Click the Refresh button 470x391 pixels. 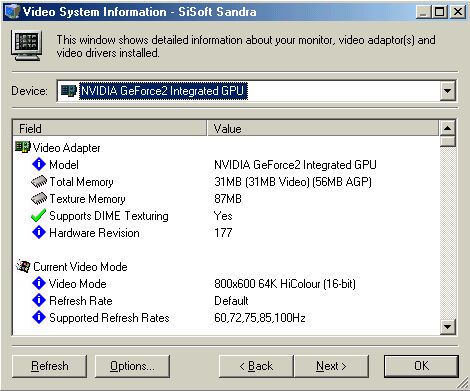49,366
